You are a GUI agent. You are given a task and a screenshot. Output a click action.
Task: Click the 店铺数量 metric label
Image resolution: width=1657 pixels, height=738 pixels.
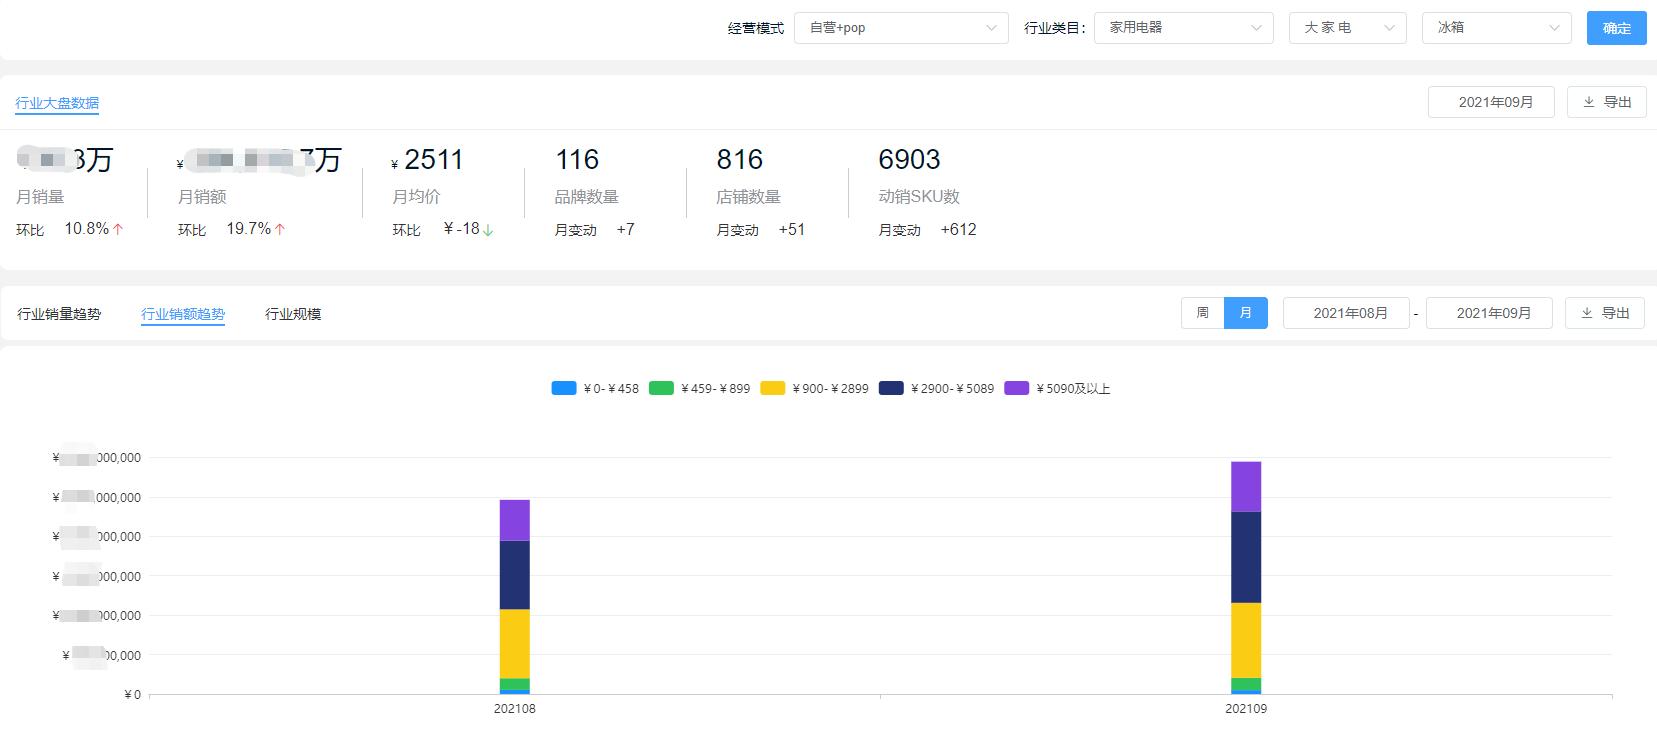[748, 197]
